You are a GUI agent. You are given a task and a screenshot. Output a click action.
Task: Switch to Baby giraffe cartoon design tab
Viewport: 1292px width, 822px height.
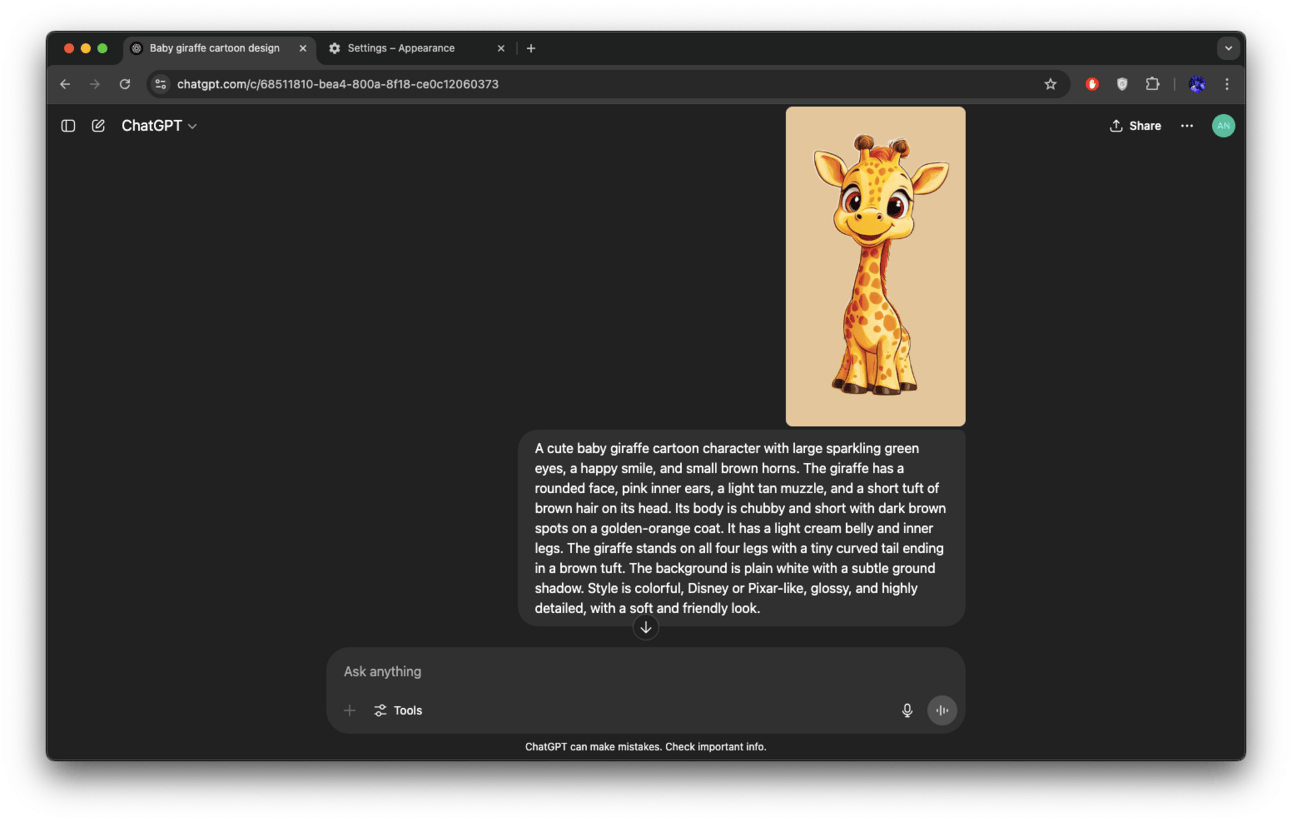(219, 48)
